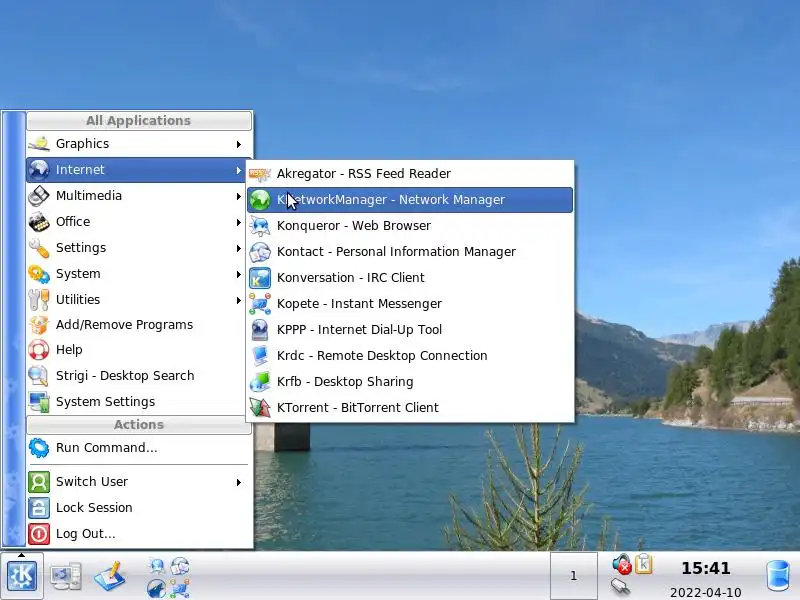This screenshot has width=800, height=600.
Task: Launch KNetworkManager - Network Manager
Action: [x=410, y=200]
